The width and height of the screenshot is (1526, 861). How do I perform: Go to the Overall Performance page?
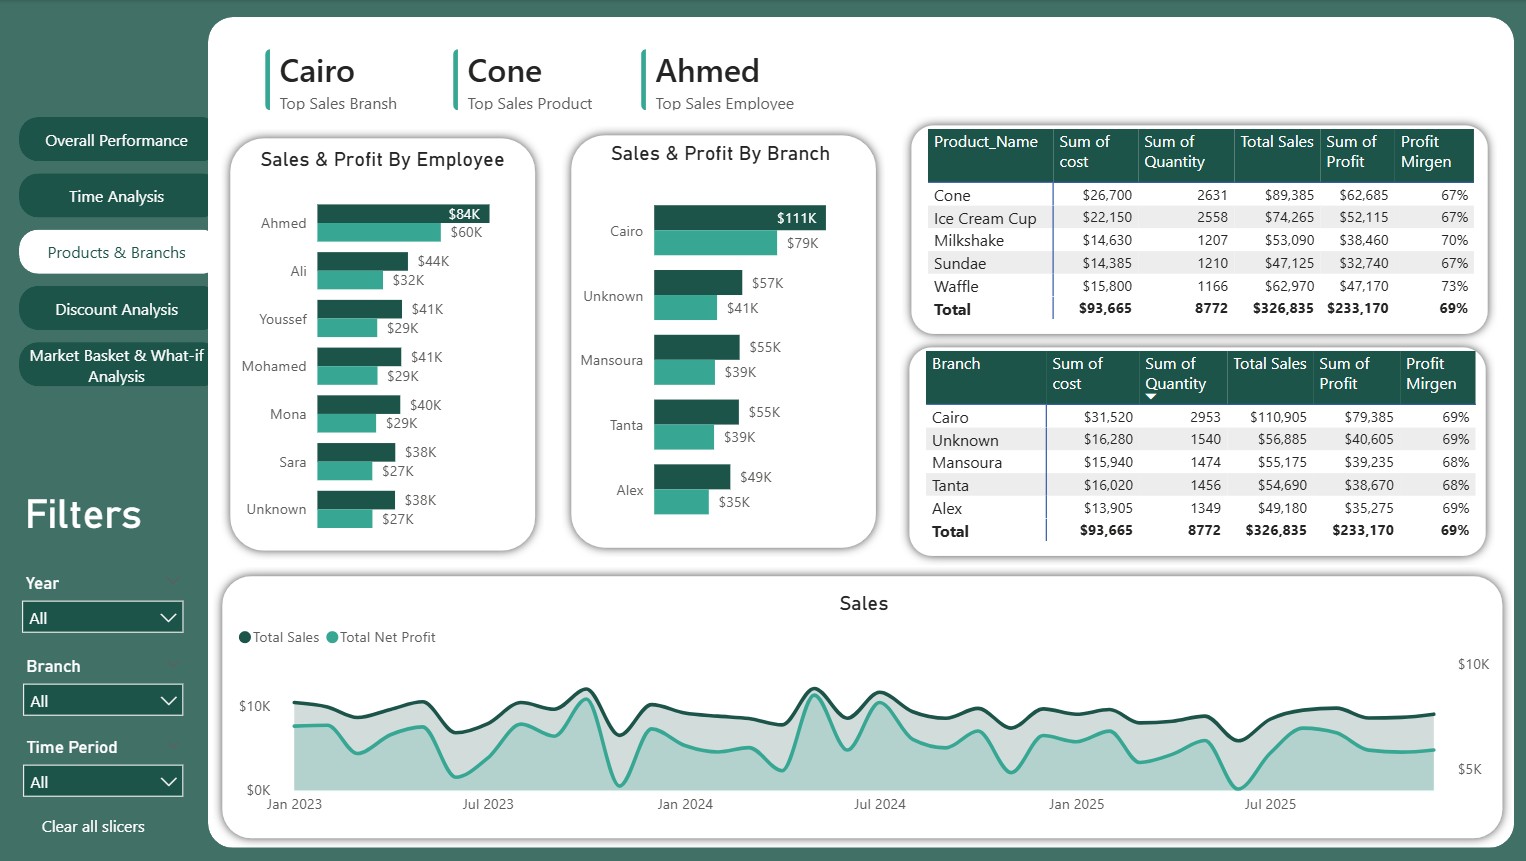tap(116, 141)
